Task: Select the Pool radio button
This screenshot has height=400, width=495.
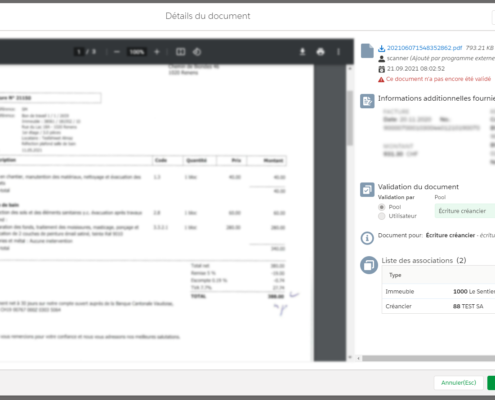Action: (381, 207)
